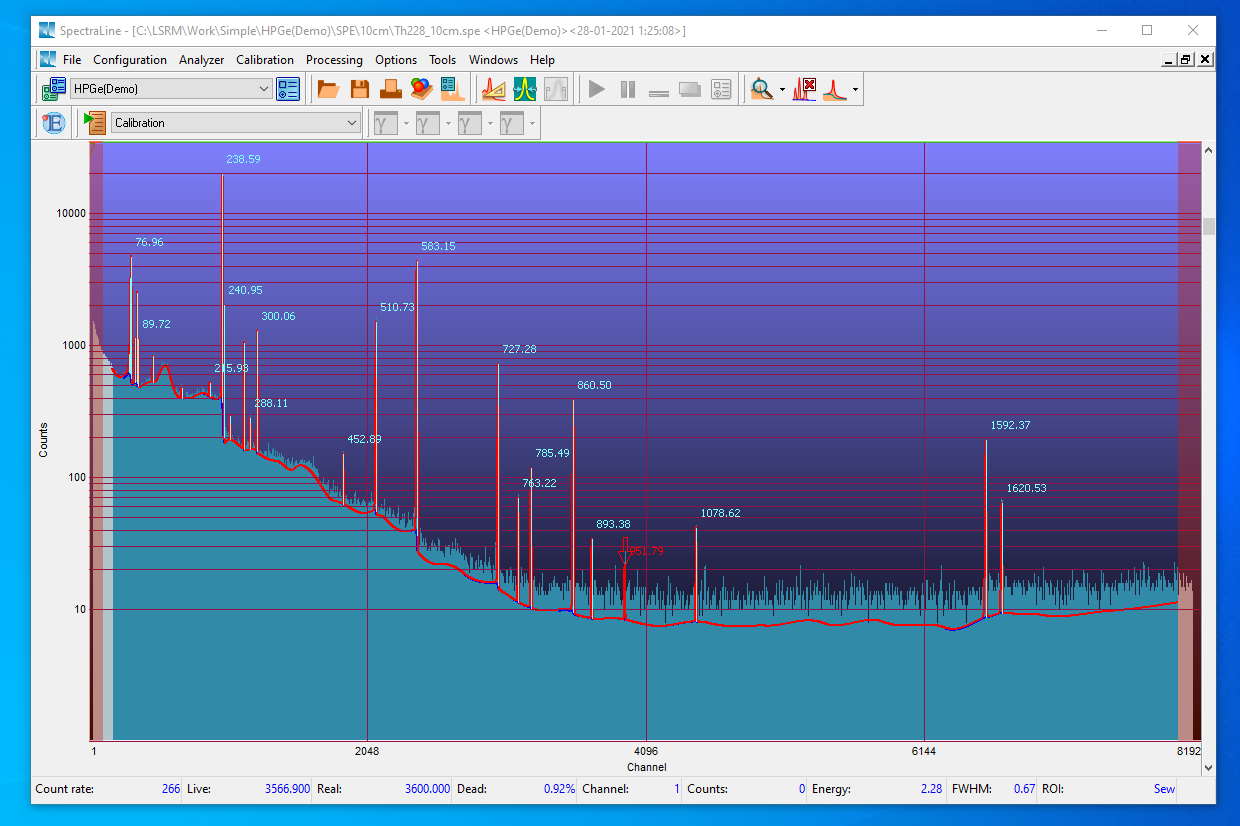Click the save spectrum floppy disk icon
1240x826 pixels.
pos(359,89)
